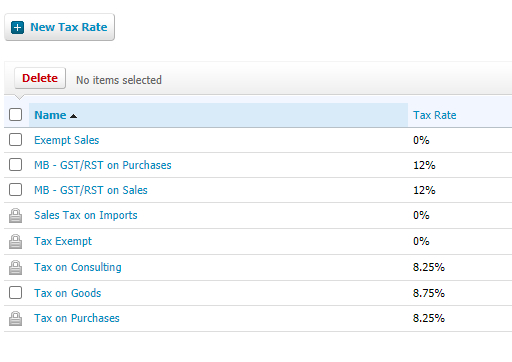Click the sort arrow next to Name

click(x=73, y=116)
